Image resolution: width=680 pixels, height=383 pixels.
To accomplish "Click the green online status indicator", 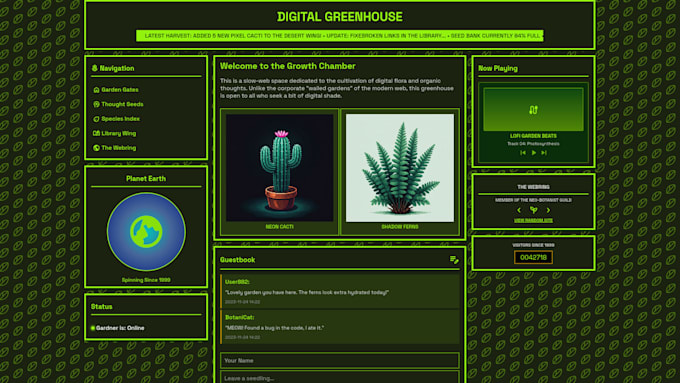I will pos(93,328).
